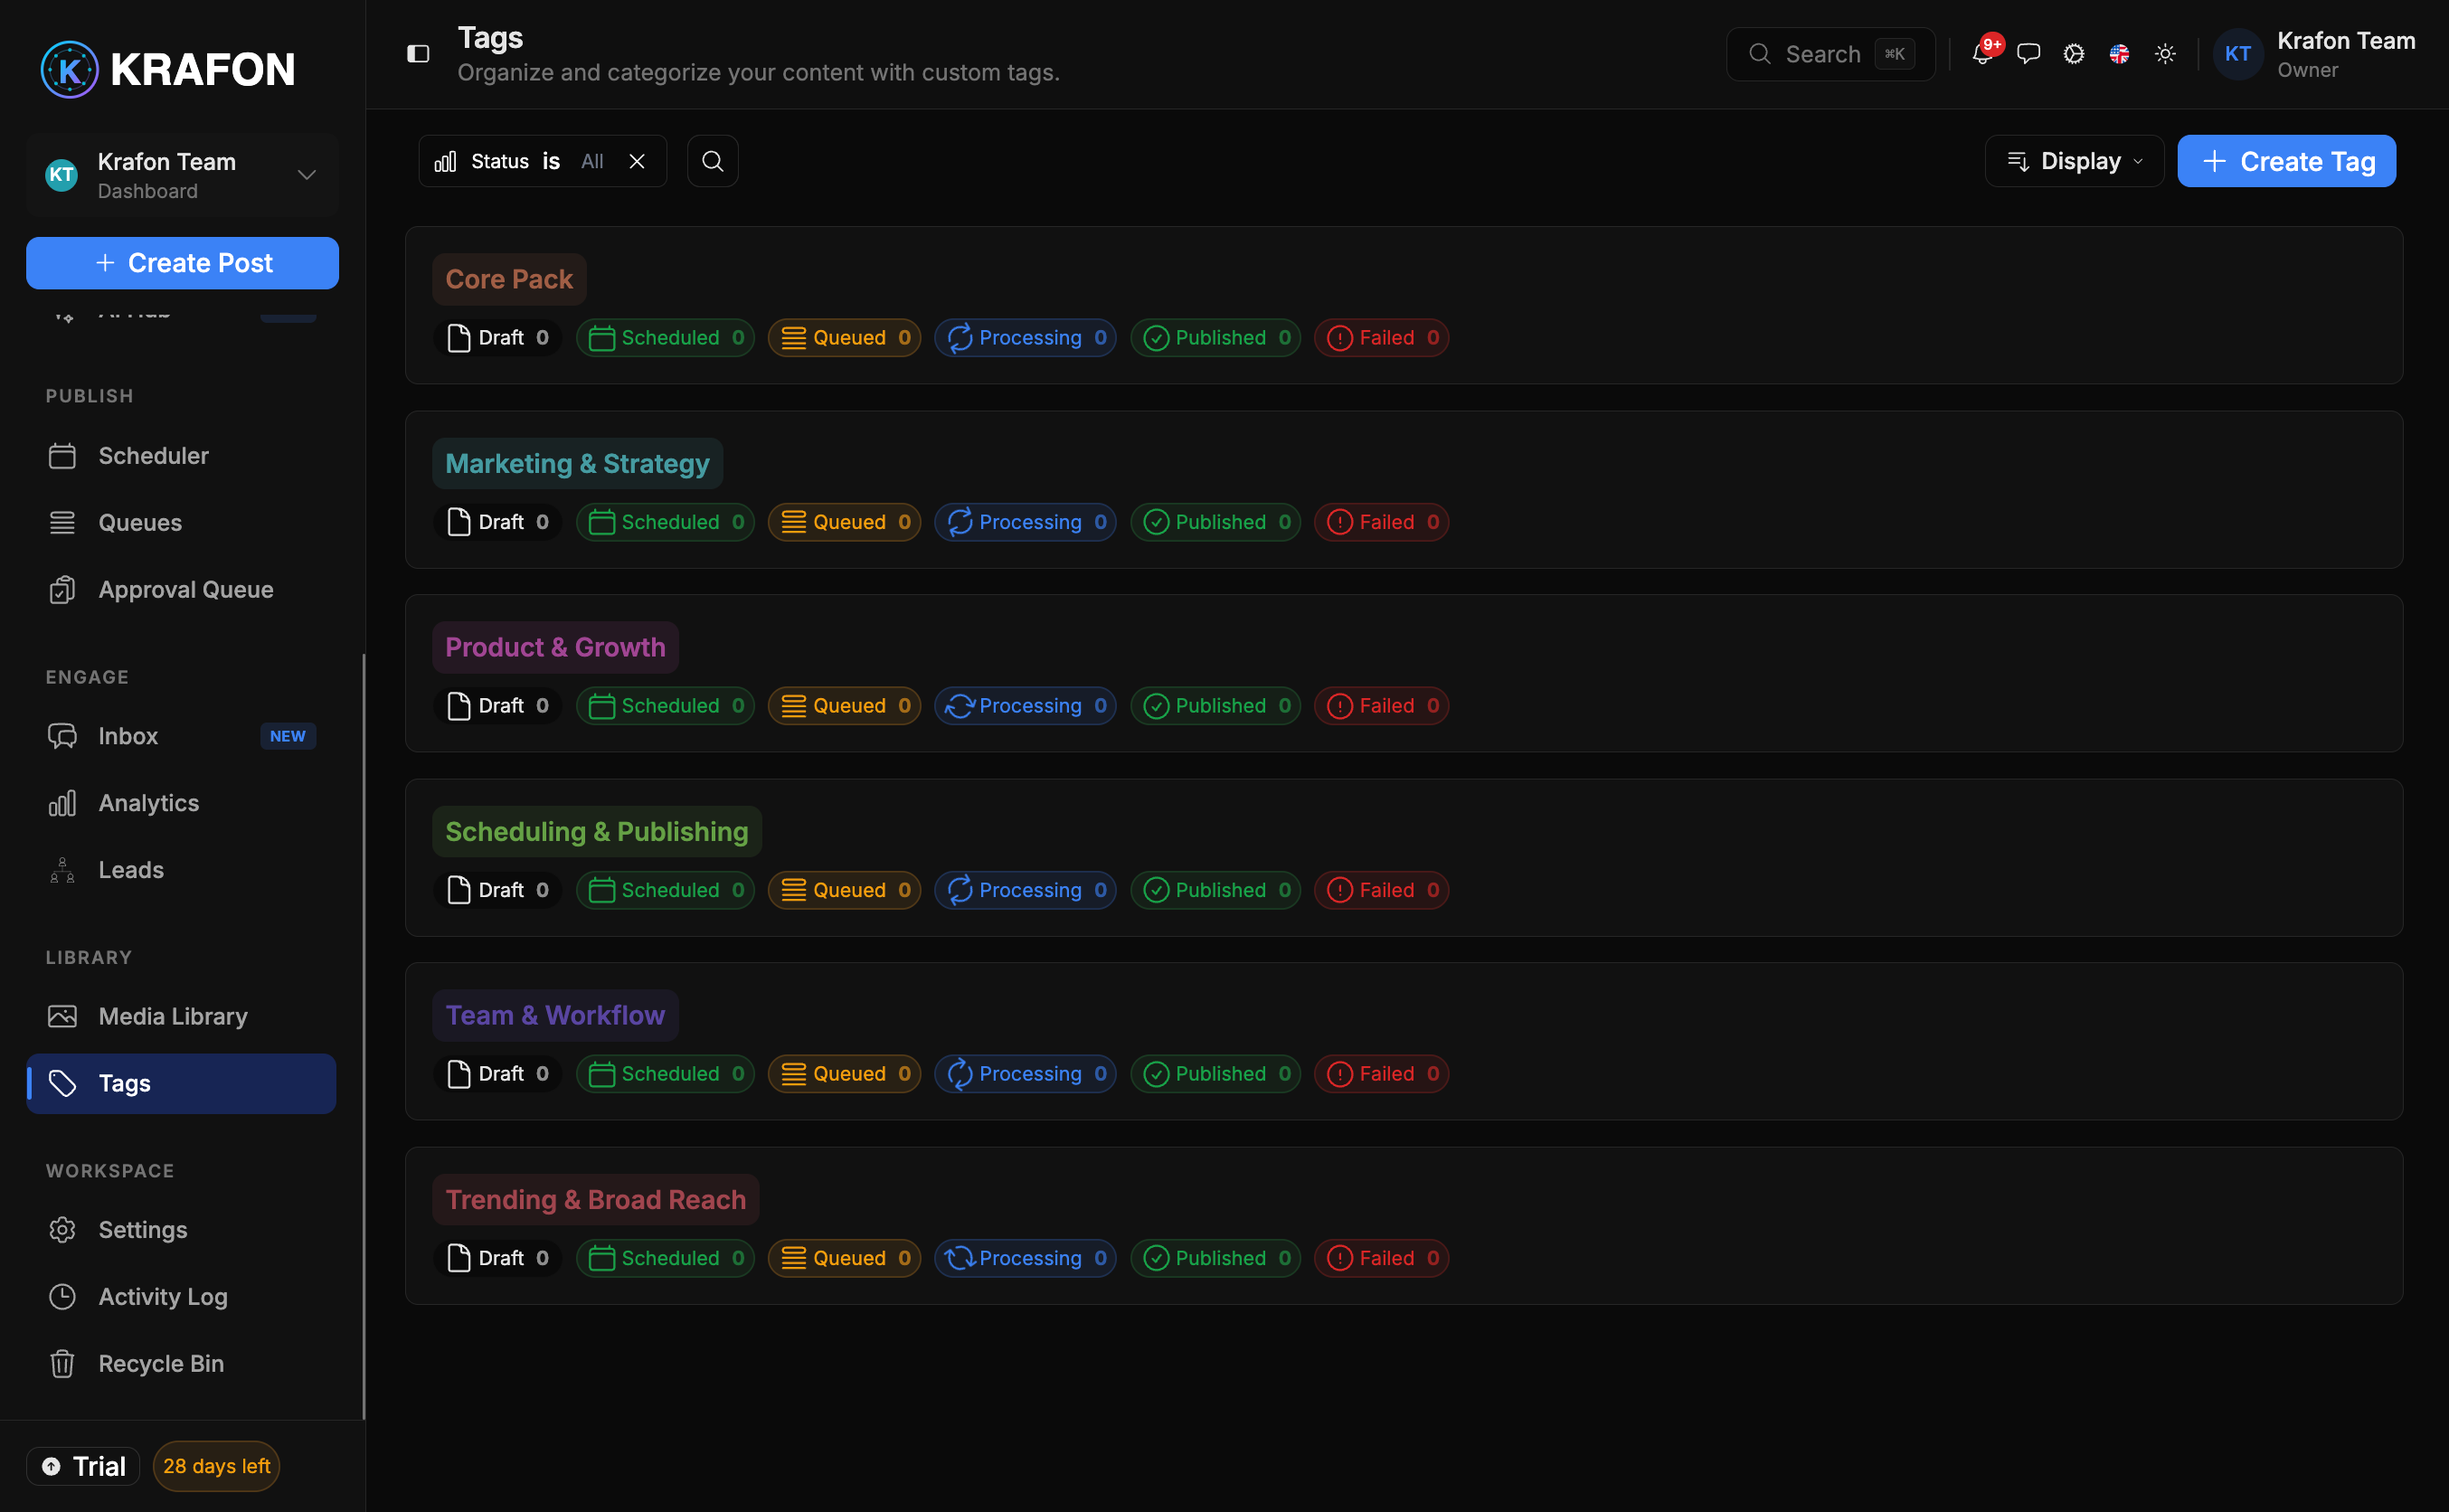This screenshot has width=2449, height=1512.
Task: Click the Krafon logo icon
Action: (69, 69)
